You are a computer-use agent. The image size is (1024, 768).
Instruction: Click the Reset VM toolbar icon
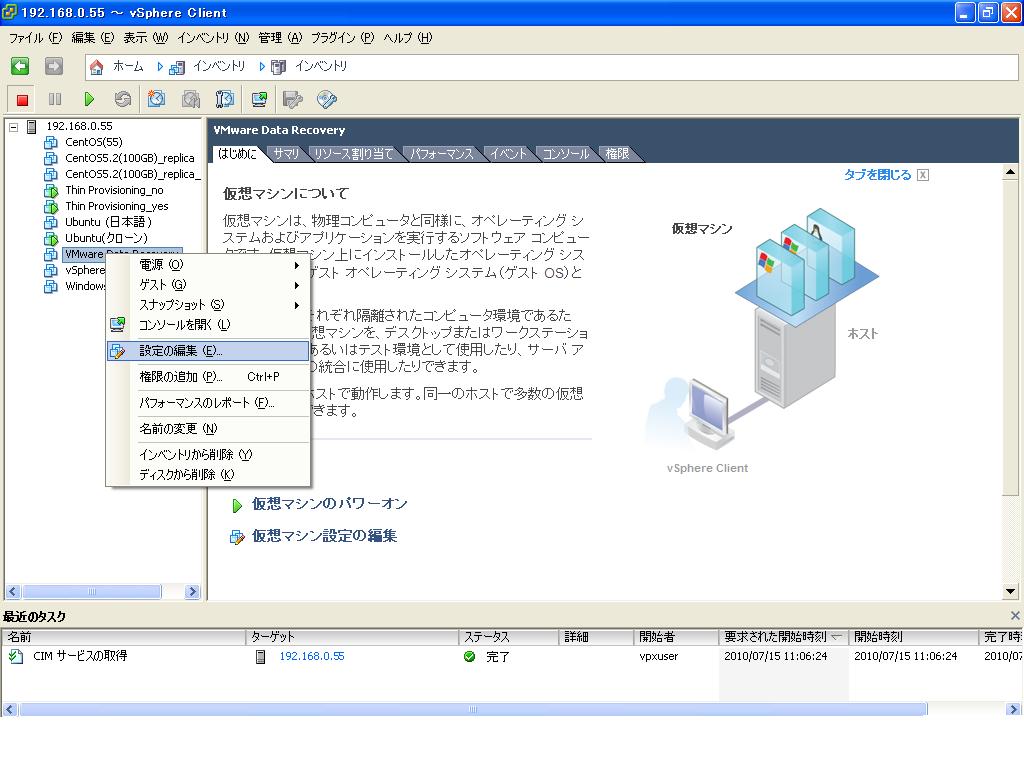coord(122,99)
